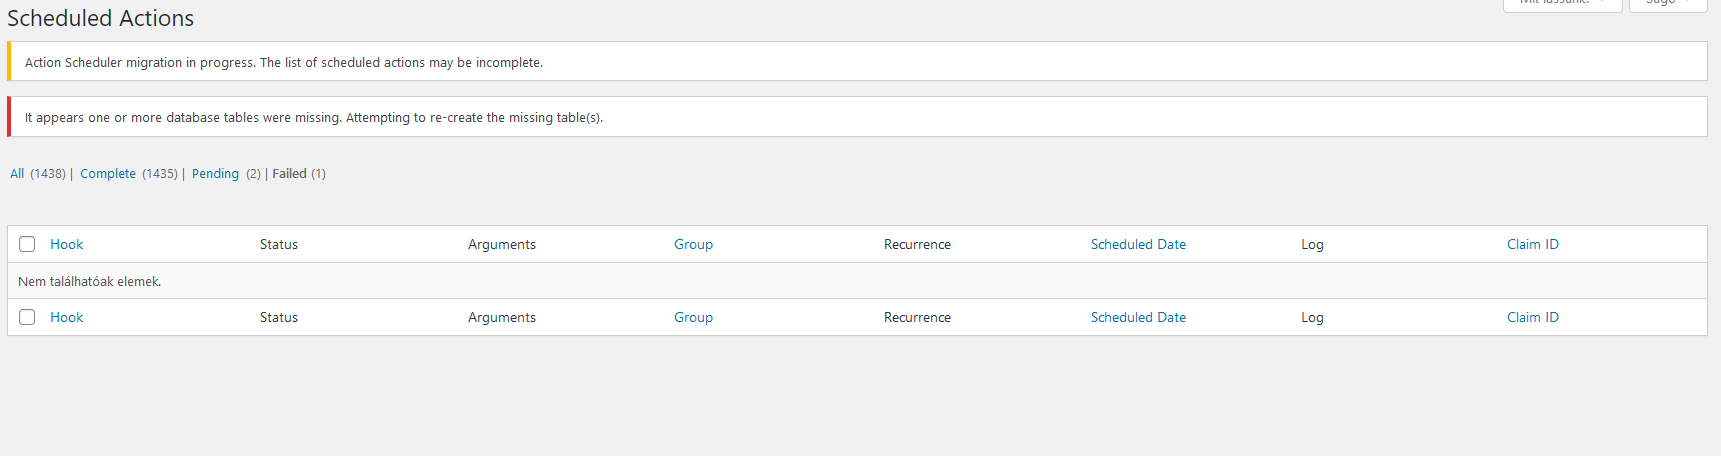Screen dimensions: 1721x456
Task: Select the Failed status filter
Action: (x=289, y=173)
